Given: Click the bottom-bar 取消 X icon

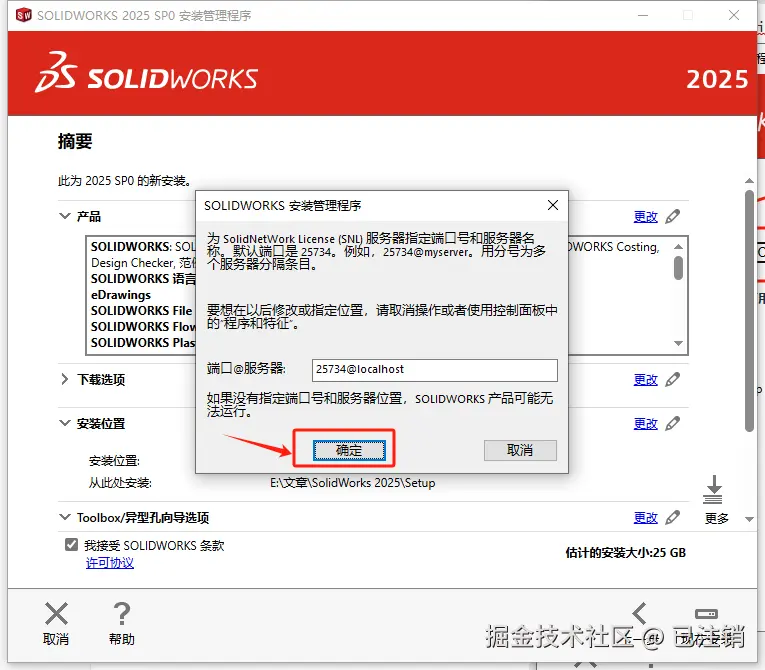Looking at the screenshot, I should (x=57, y=614).
